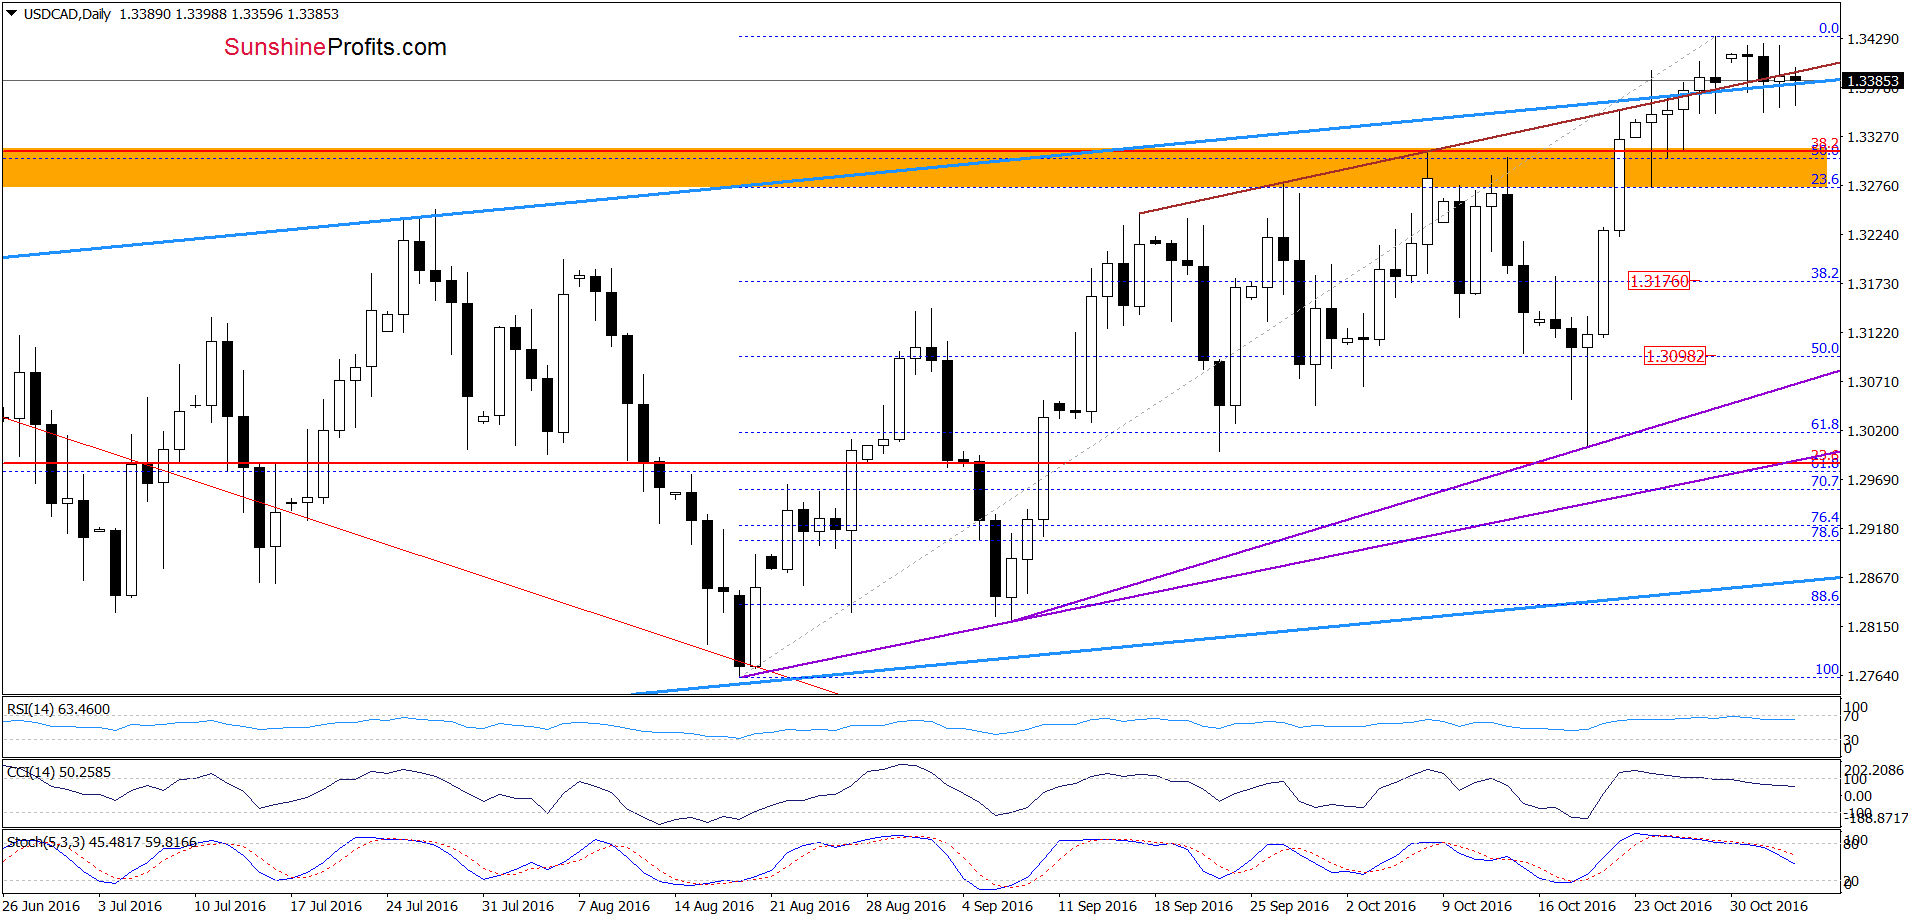Click the Fibonacci 0.0 level label at top
The image size is (1908, 920).
pos(1829,28)
